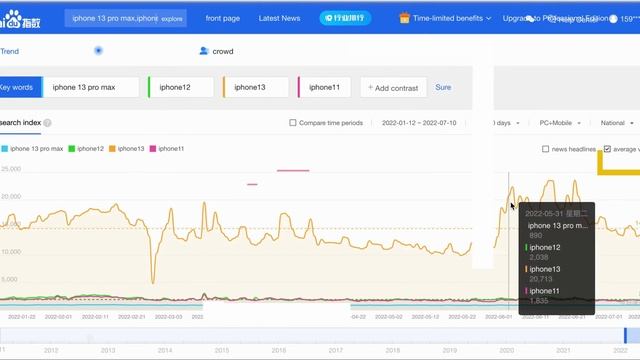Enable news headlines checkbox
Screen dimensions: 640x360
click(x=545, y=149)
